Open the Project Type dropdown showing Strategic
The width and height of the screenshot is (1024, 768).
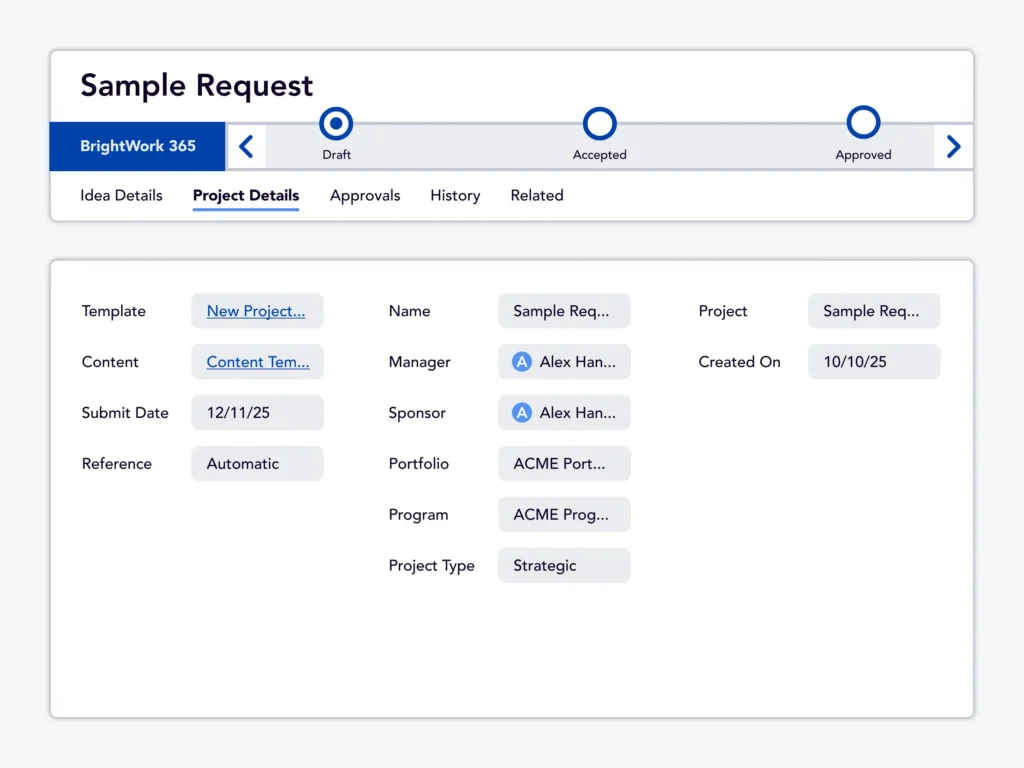click(563, 565)
